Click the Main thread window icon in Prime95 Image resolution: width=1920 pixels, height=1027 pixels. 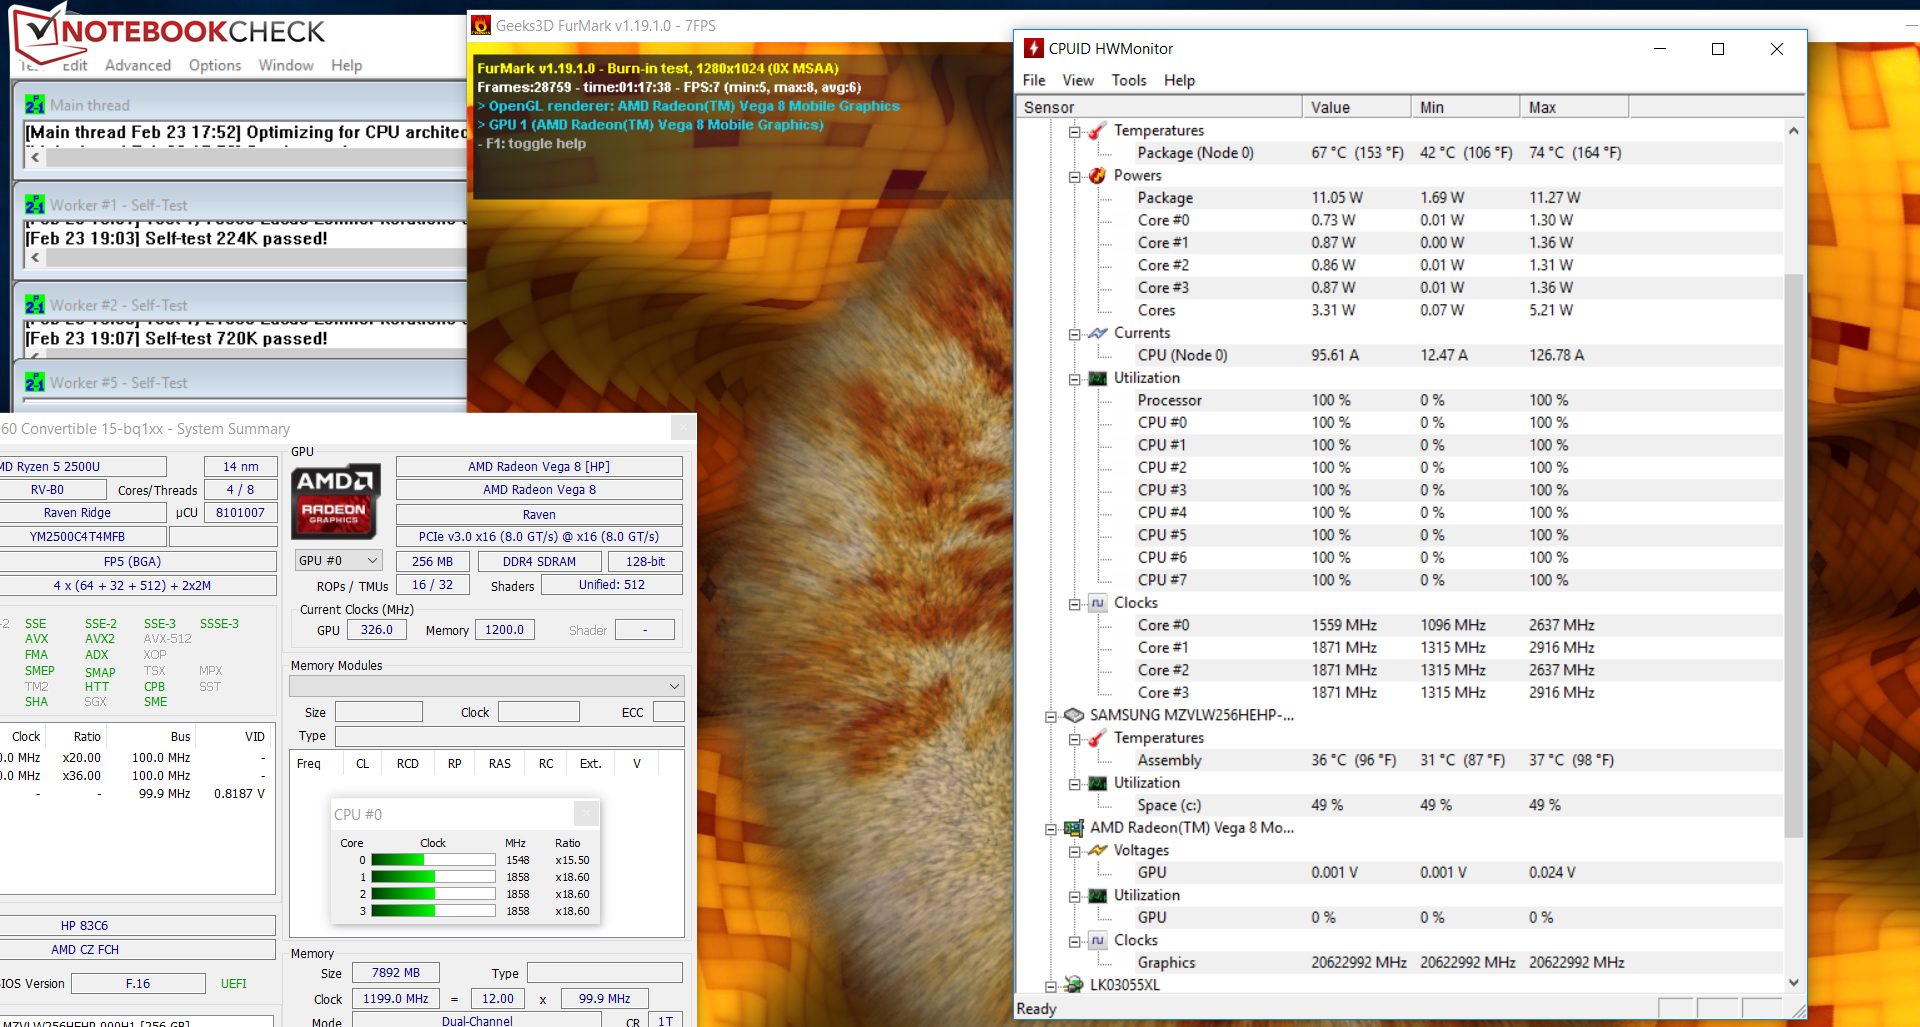pos(35,105)
